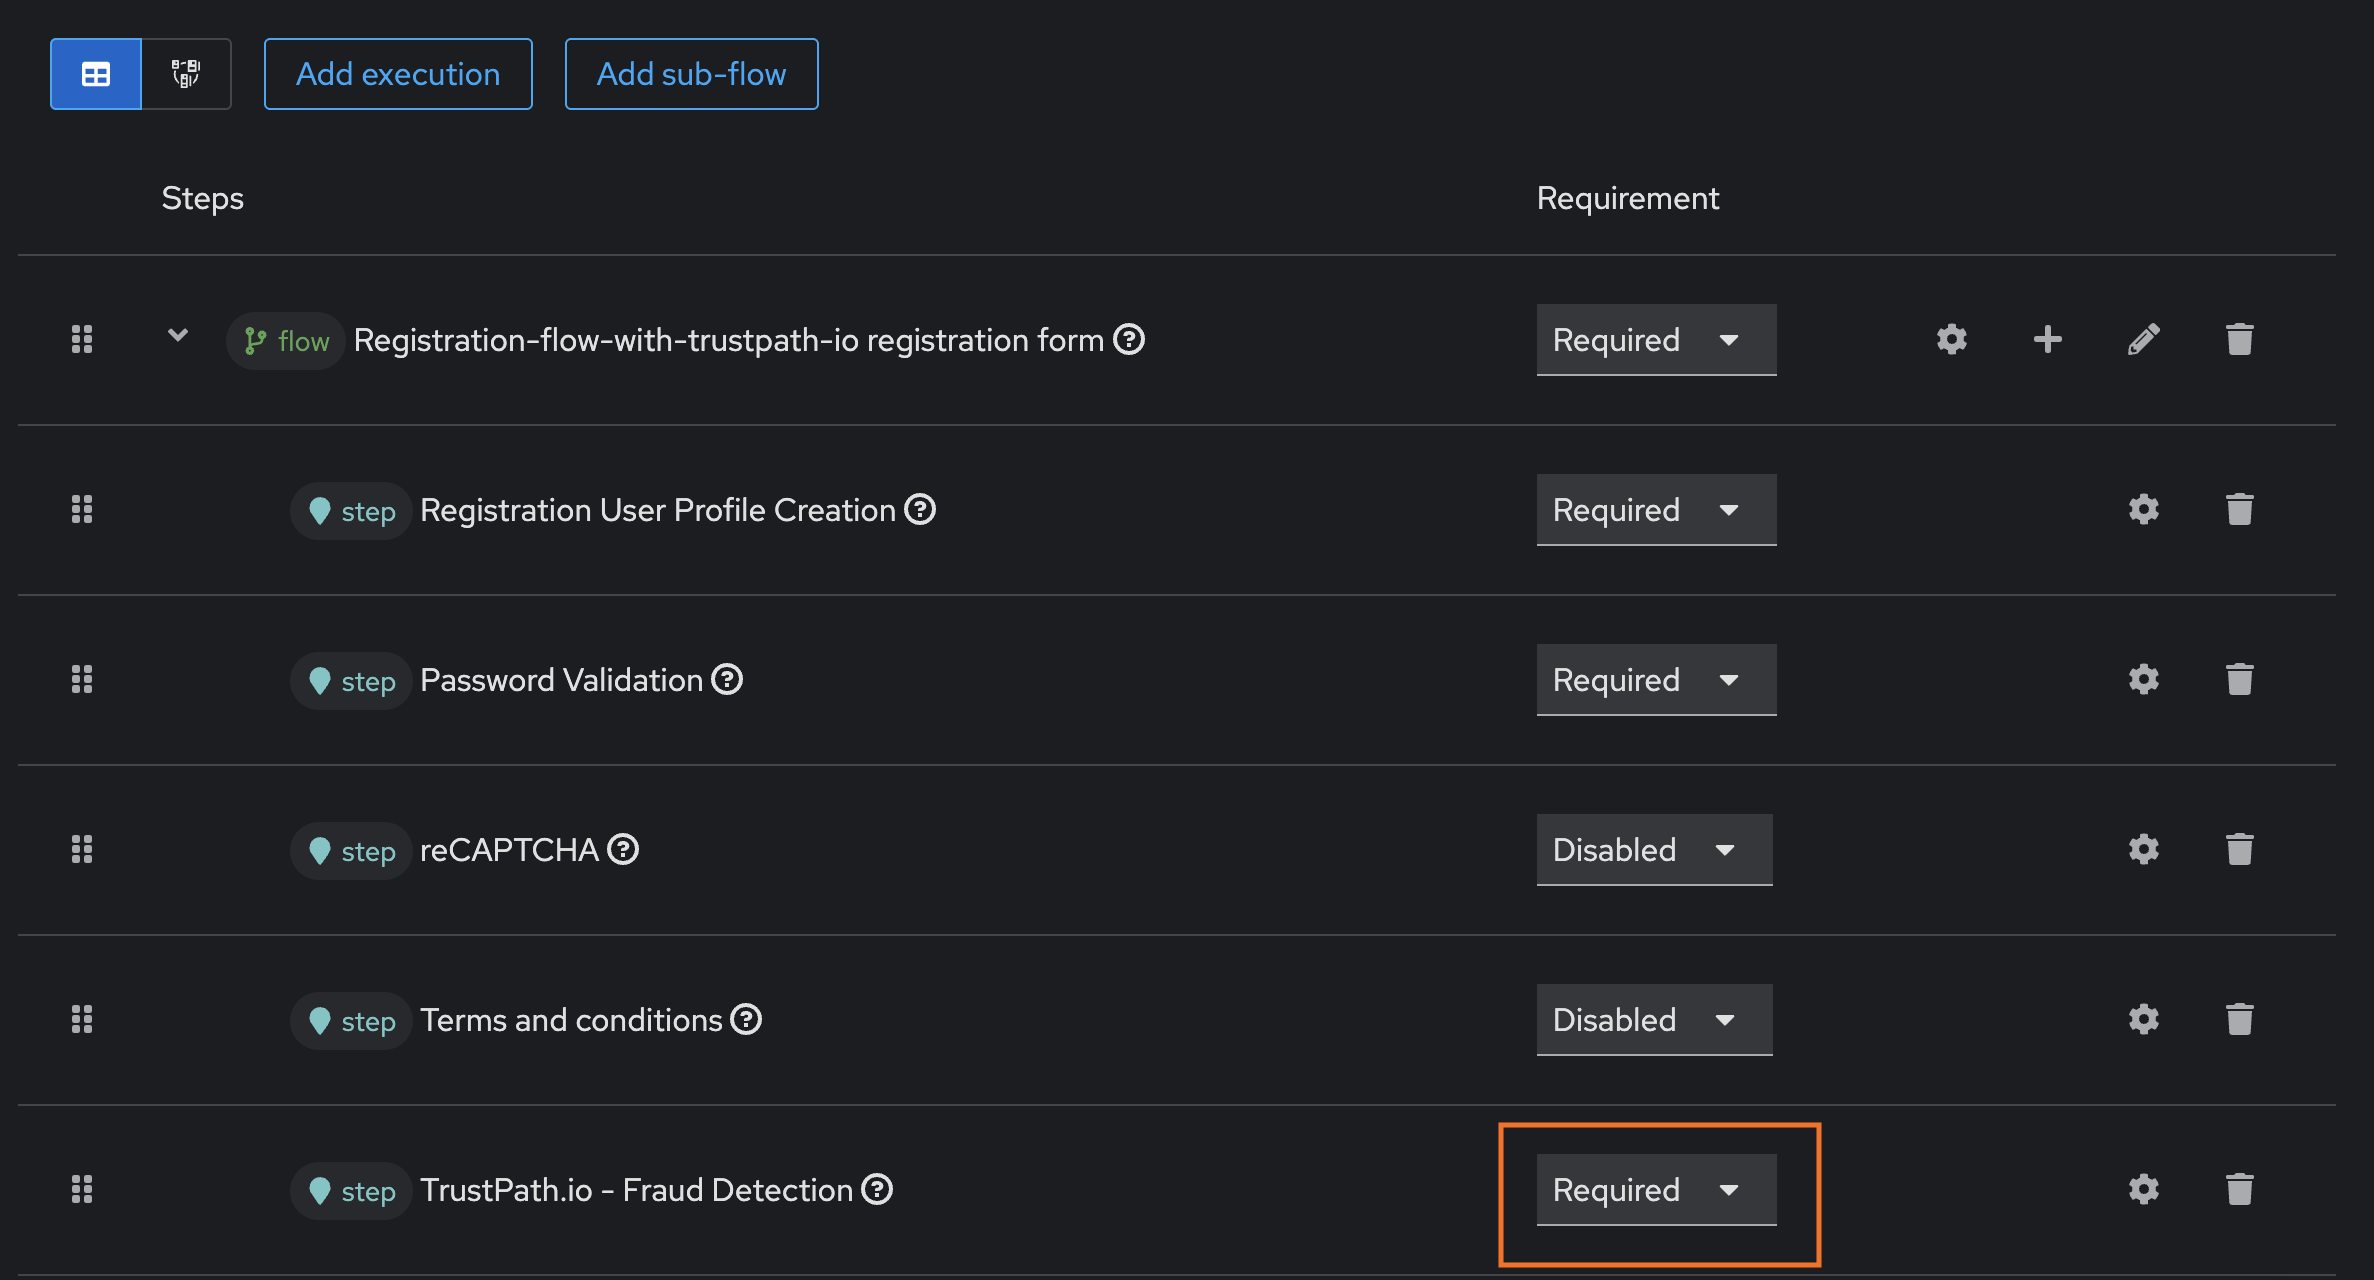
Task: Click the Add sub-flow button
Action: [x=691, y=73]
